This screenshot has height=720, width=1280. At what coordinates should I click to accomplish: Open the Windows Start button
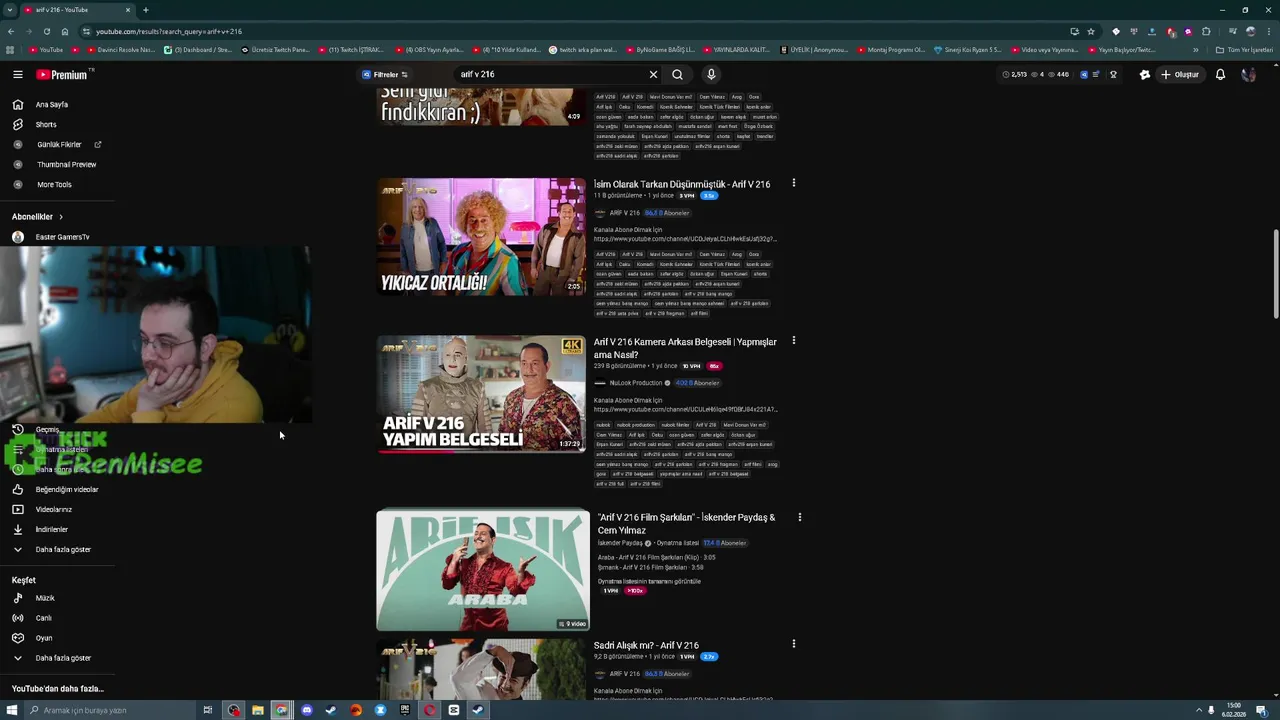point(11,710)
